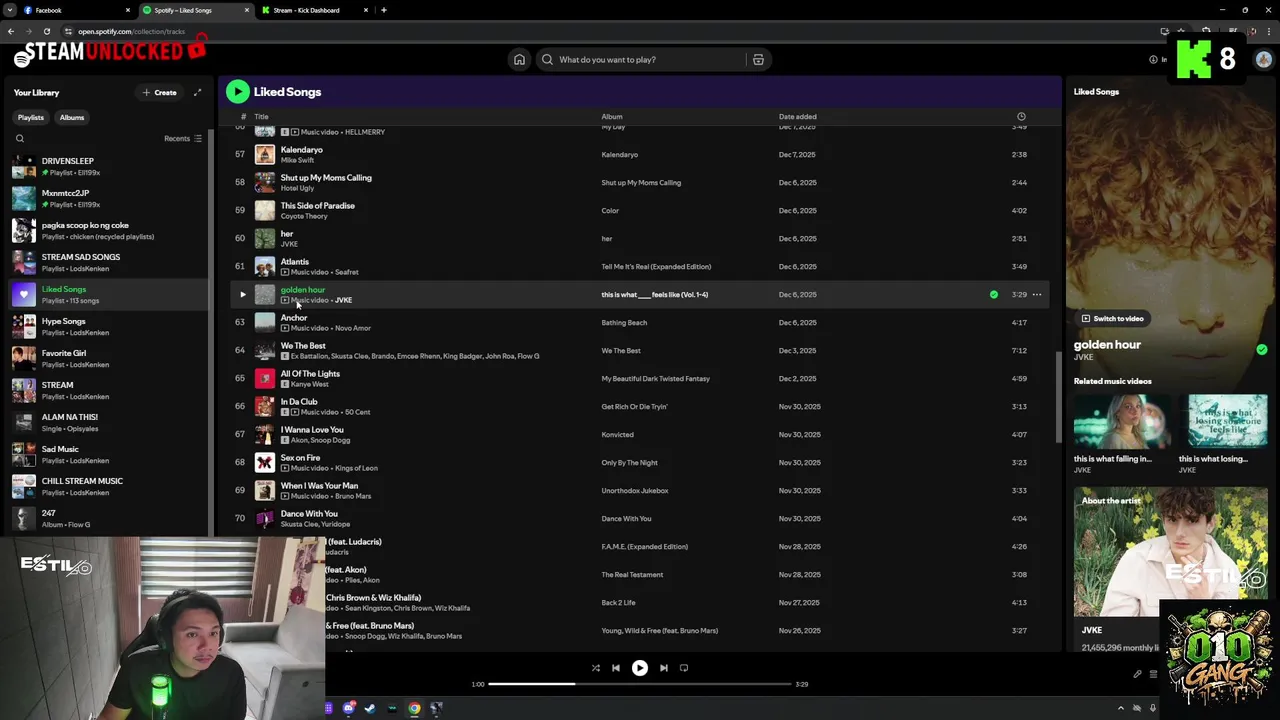This screenshot has height=720, width=1280.
Task: Close the Spotify - Liked Songs tab
Action: [x=246, y=10]
